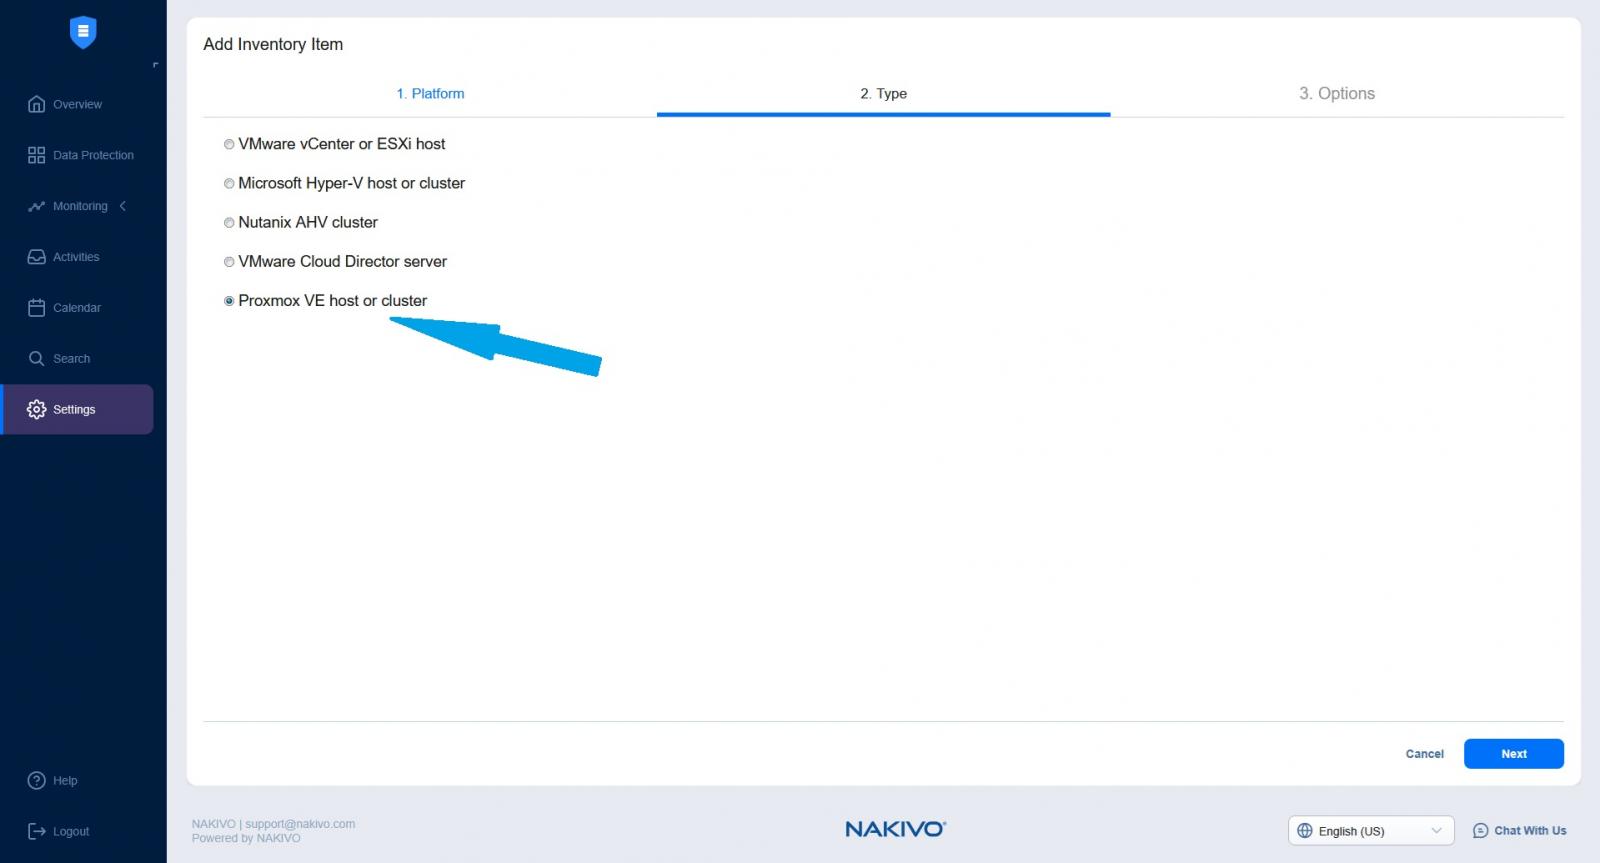1600x863 pixels.
Task: Expand the Monitoring submenu chevron
Action: click(x=123, y=206)
